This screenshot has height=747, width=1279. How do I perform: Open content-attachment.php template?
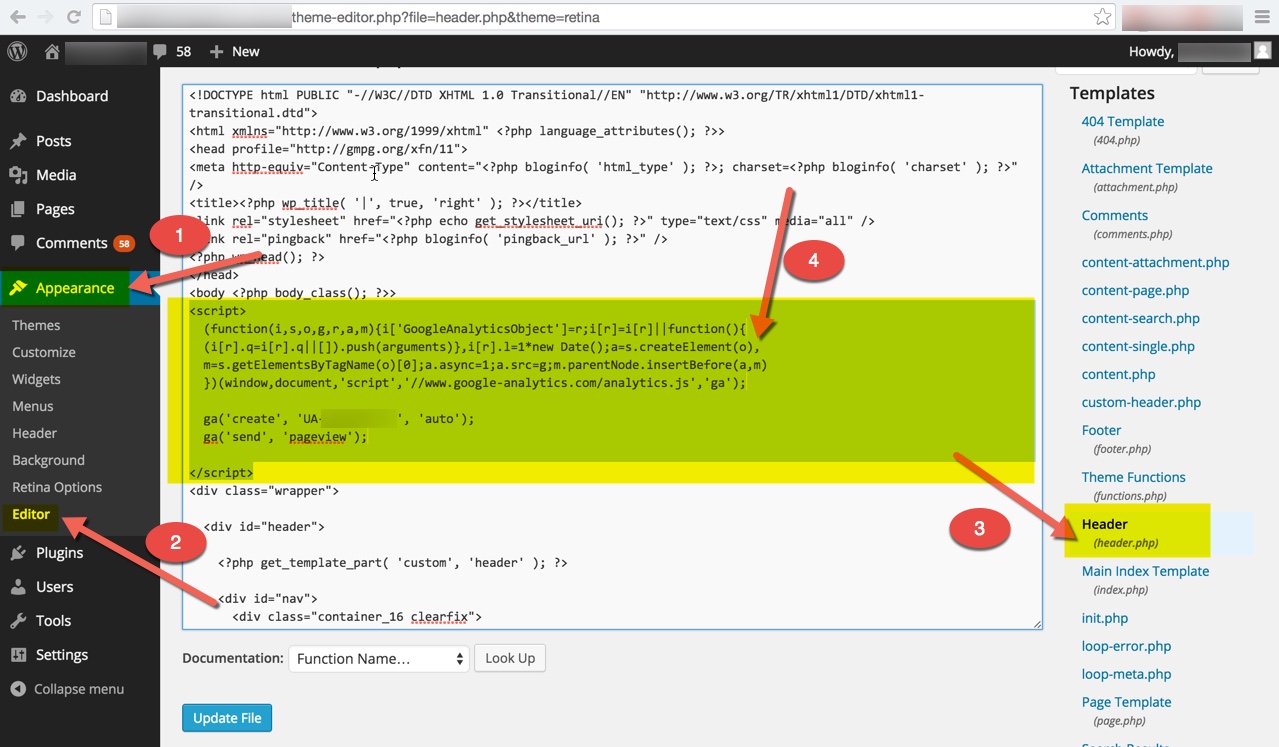click(1155, 262)
